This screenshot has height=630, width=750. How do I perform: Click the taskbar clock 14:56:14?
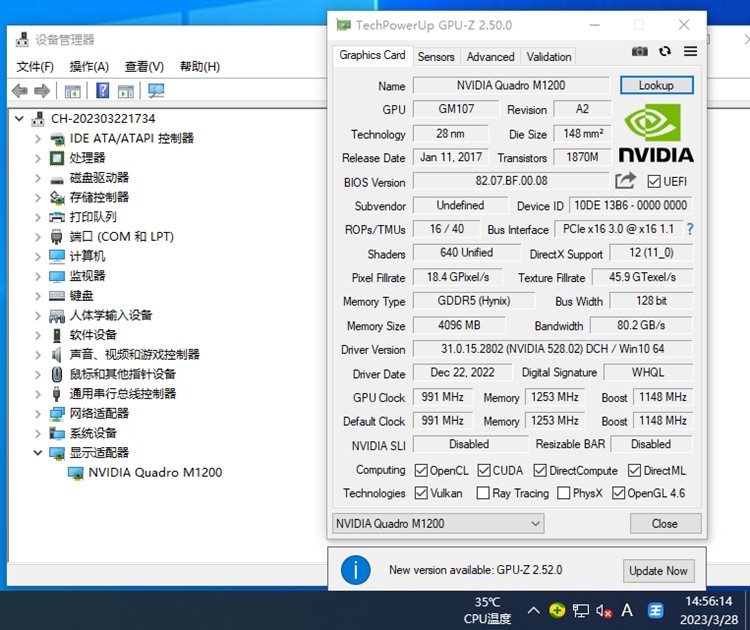(709, 601)
